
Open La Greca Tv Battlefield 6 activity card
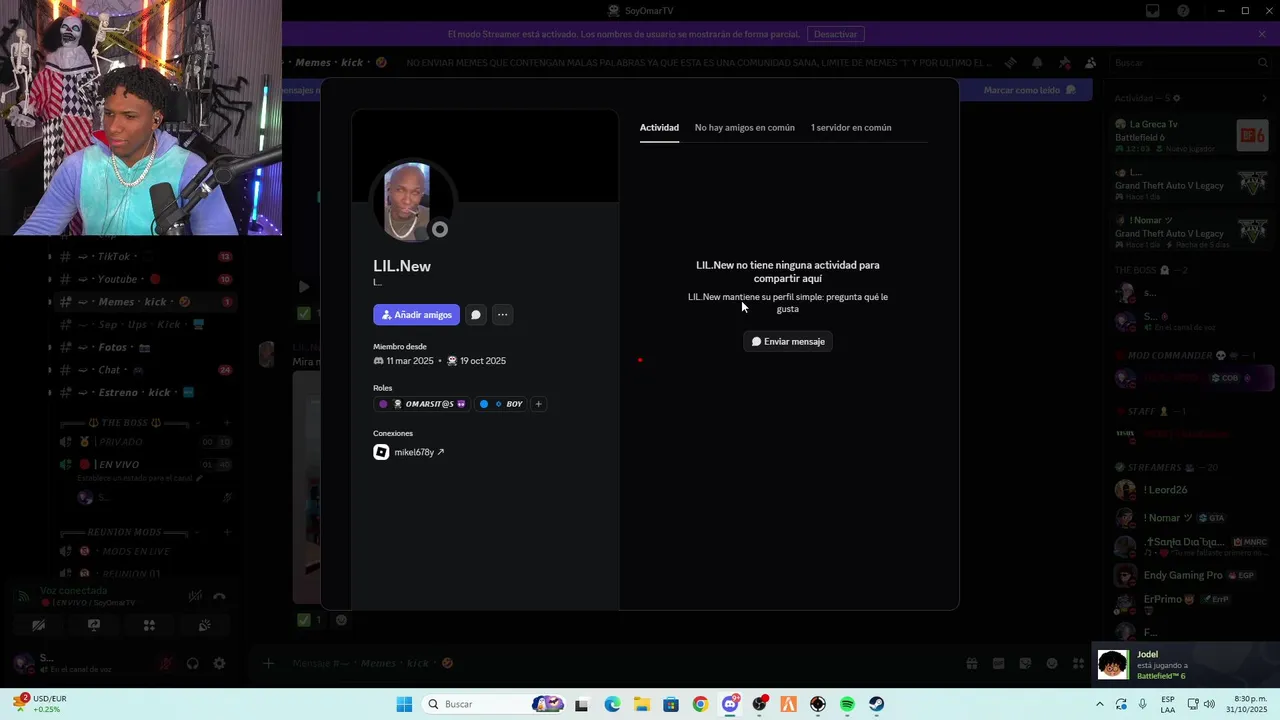[1191, 136]
